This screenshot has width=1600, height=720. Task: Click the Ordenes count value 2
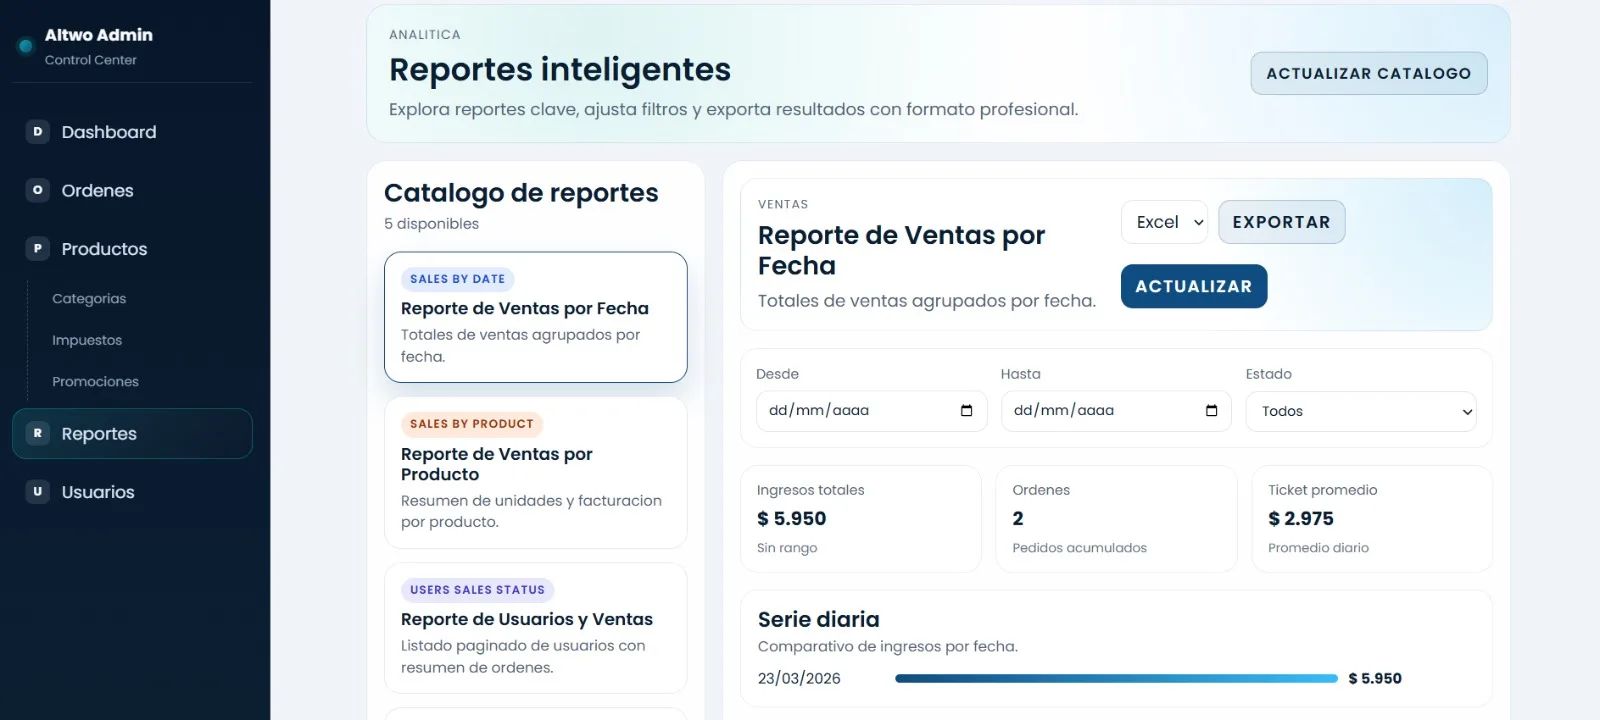1018,518
